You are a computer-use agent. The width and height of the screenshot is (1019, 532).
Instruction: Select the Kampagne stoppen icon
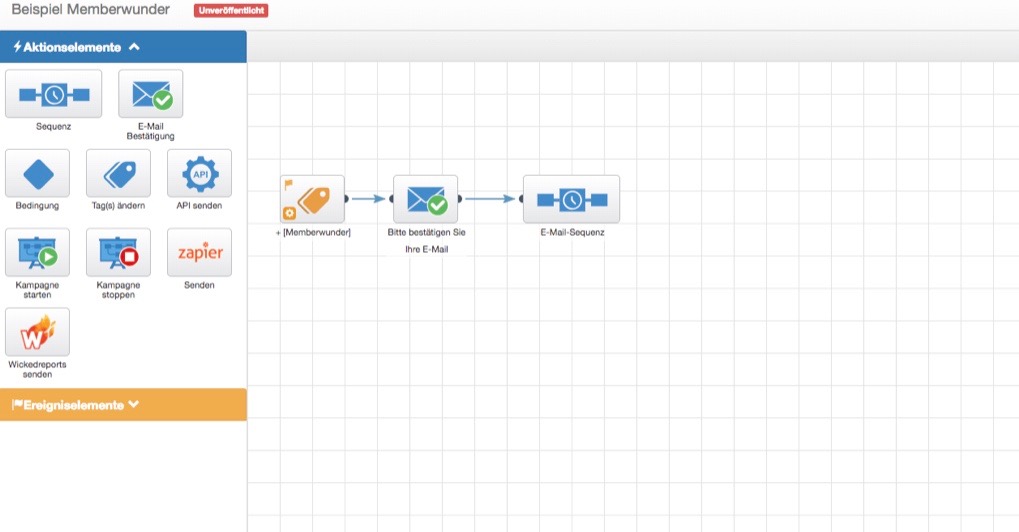pos(118,253)
